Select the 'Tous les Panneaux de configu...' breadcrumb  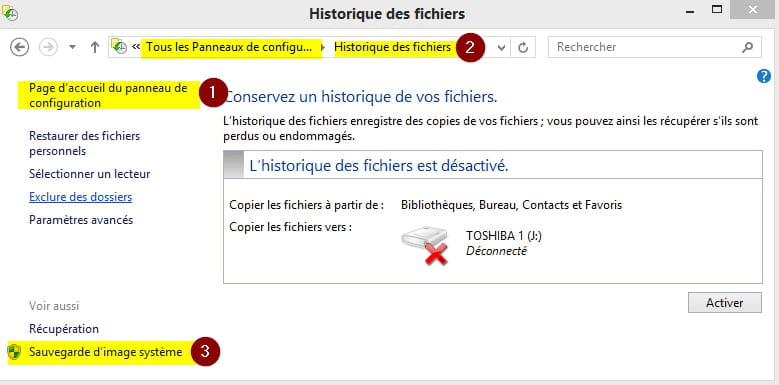(x=230, y=47)
